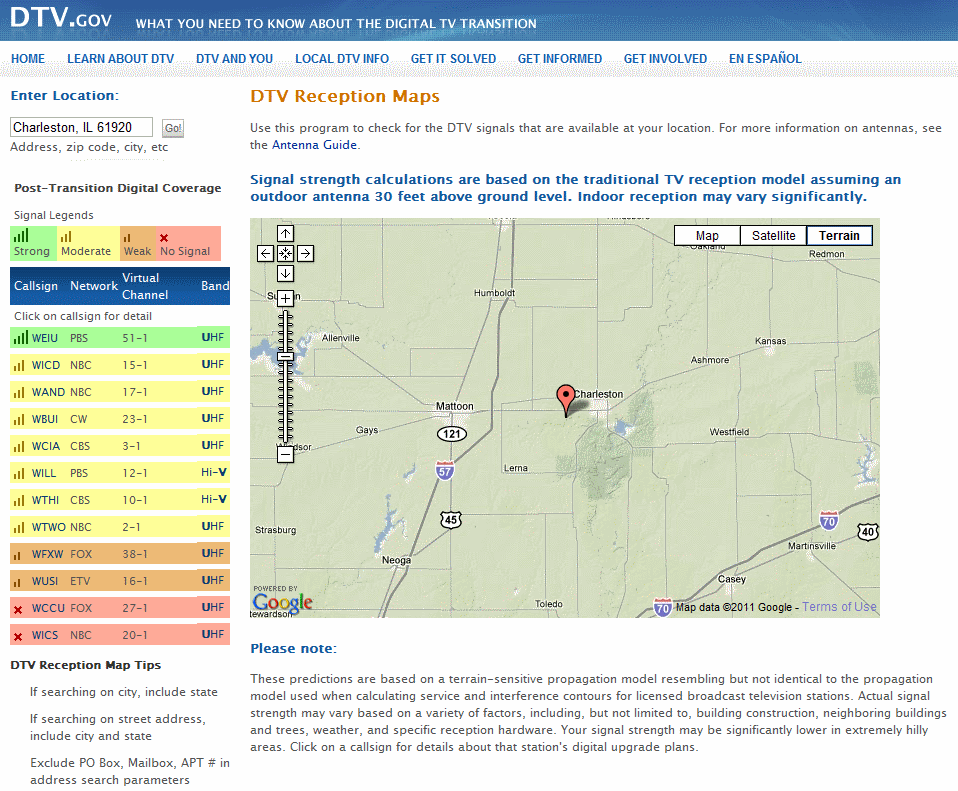Click the Interstate 70 shield near Martinsville

coord(828,521)
